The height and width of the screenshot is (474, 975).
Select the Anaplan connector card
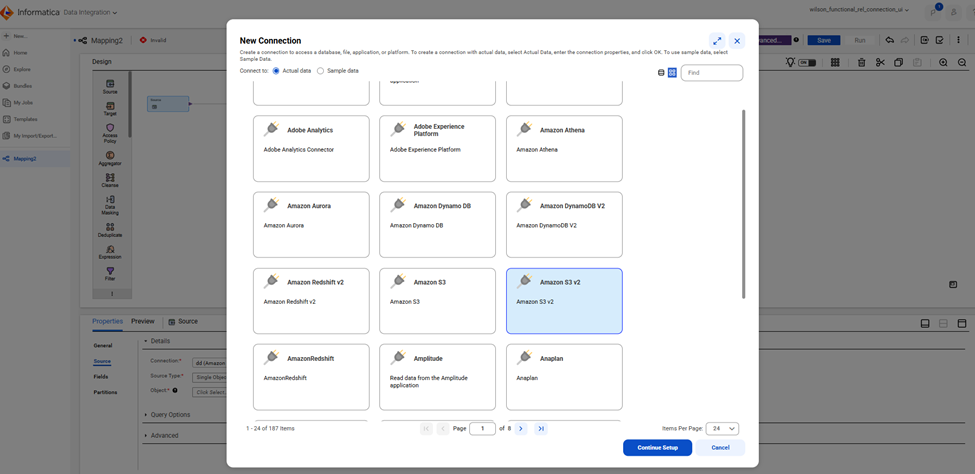[564, 377]
